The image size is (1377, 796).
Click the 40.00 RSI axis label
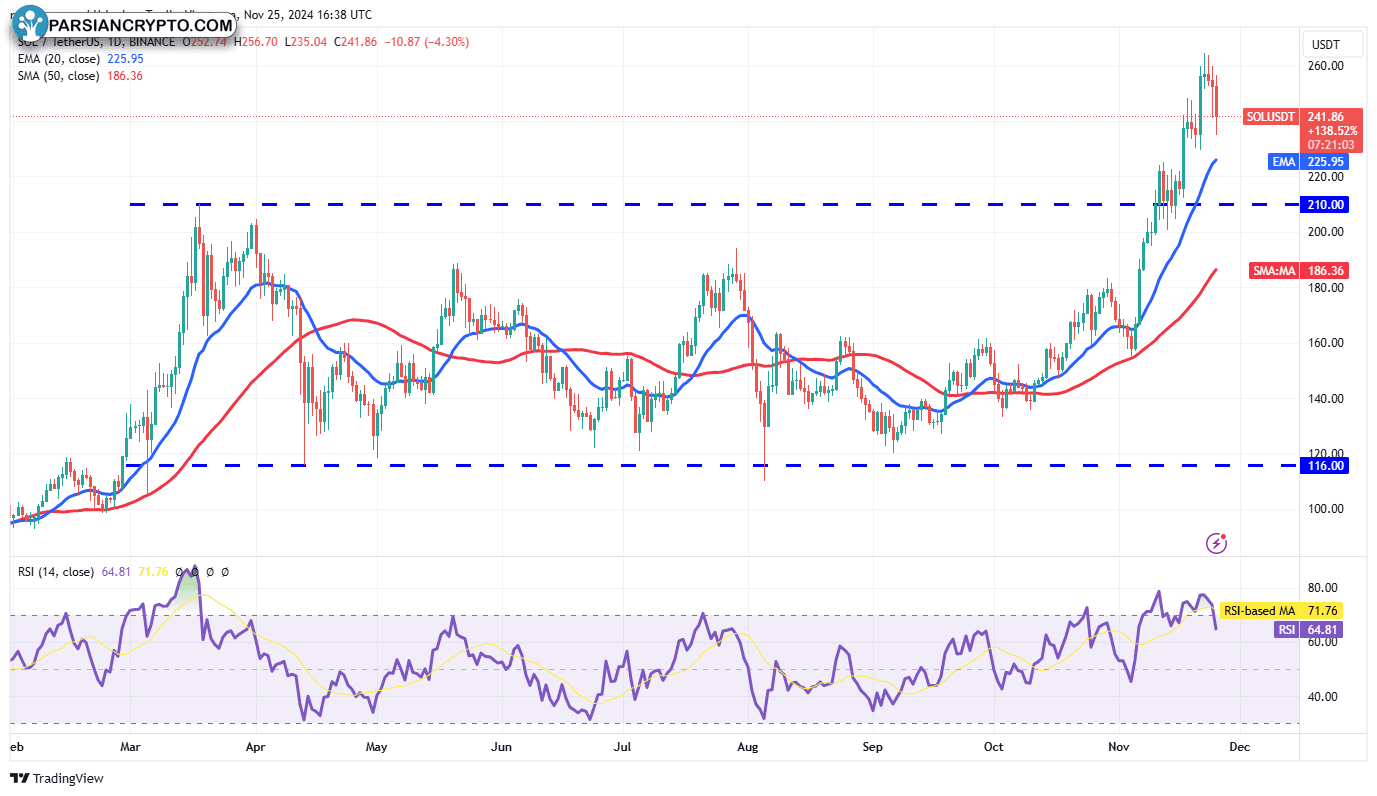(x=1322, y=697)
